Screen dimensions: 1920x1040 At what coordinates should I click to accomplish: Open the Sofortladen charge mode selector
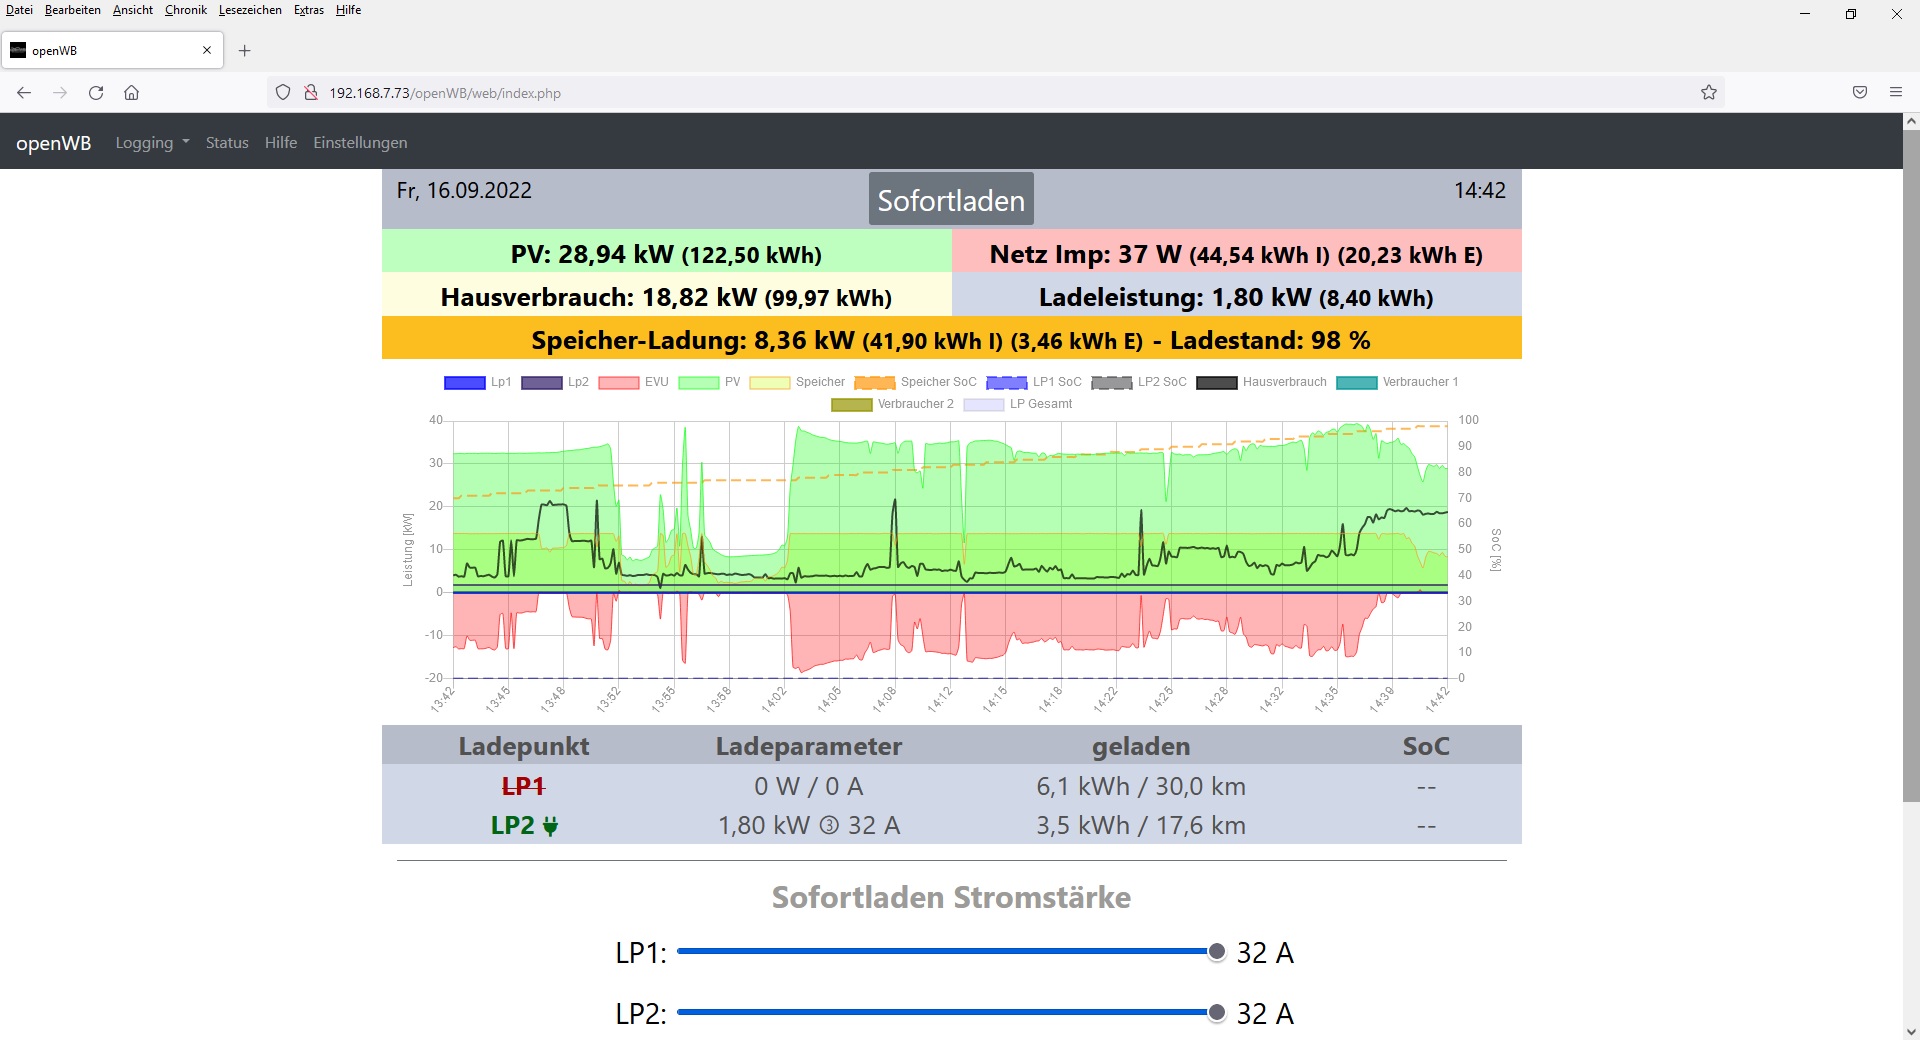950,200
